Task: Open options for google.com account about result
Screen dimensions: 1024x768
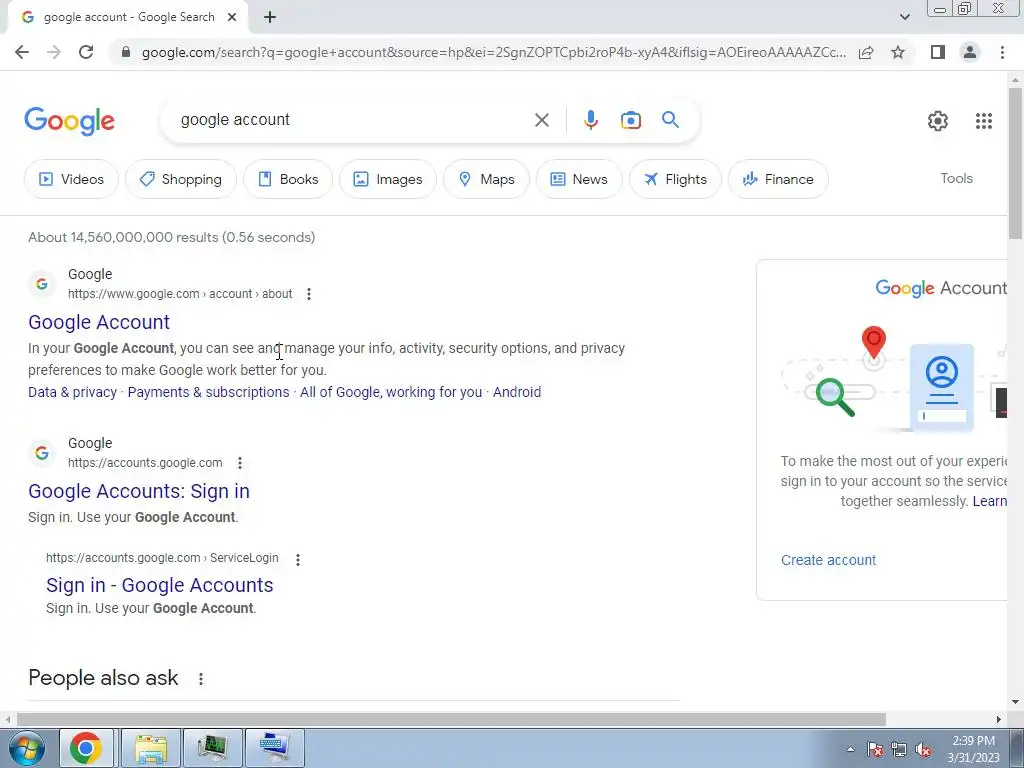Action: click(x=309, y=294)
